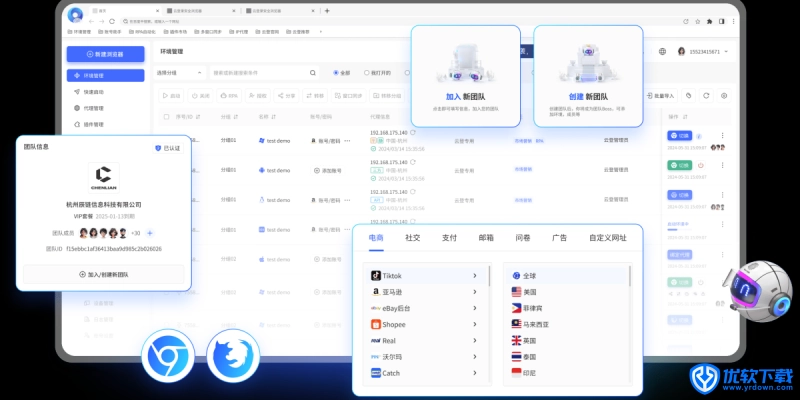Switch to the 邮箱 tab
Image resolution: width=800 pixels, height=400 pixels.
pyautogui.click(x=486, y=238)
